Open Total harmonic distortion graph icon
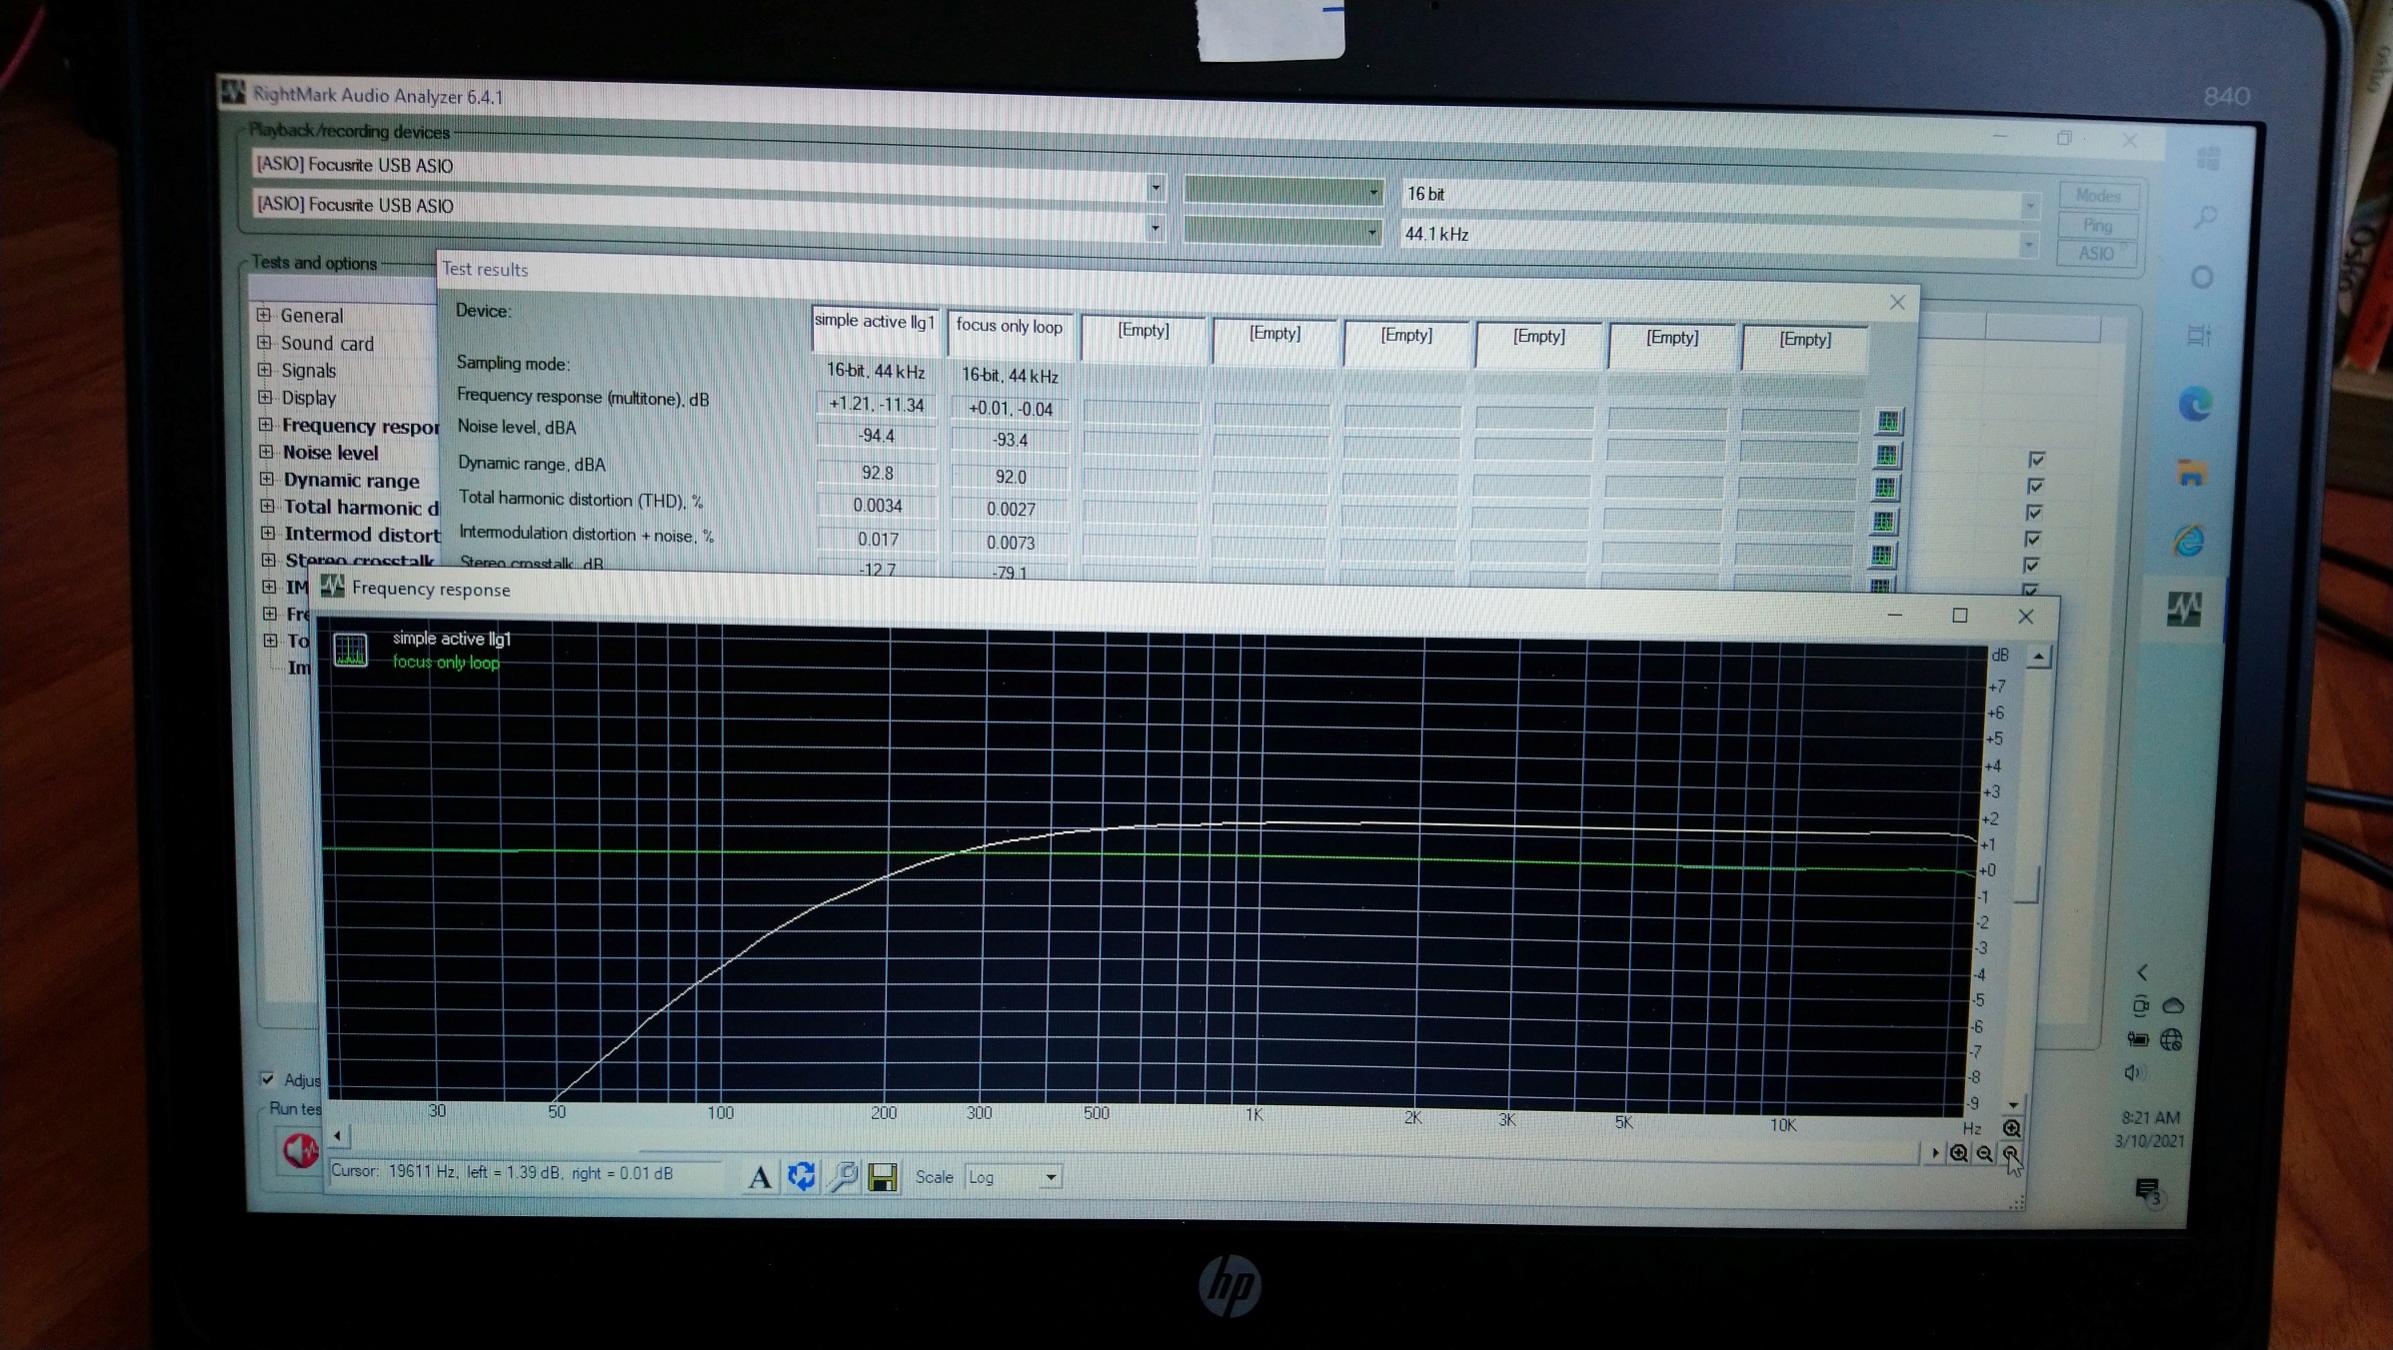This screenshot has height=1350, width=2393. coord(1883,521)
